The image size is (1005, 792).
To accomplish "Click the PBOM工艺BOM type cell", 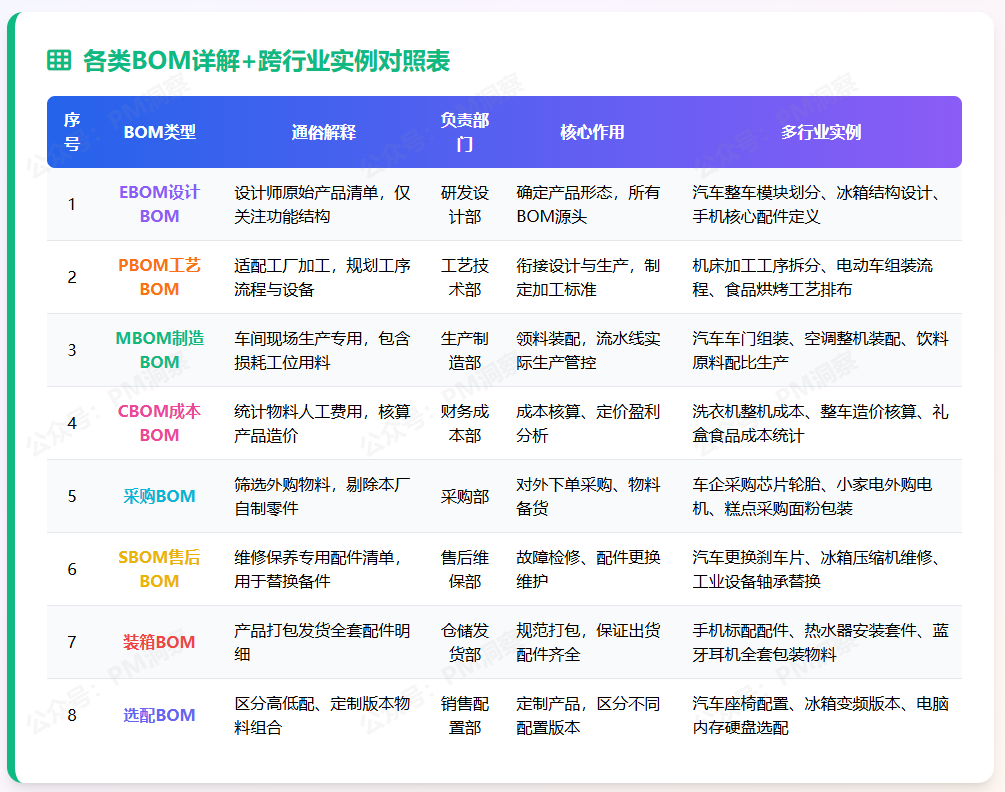I will point(160,277).
